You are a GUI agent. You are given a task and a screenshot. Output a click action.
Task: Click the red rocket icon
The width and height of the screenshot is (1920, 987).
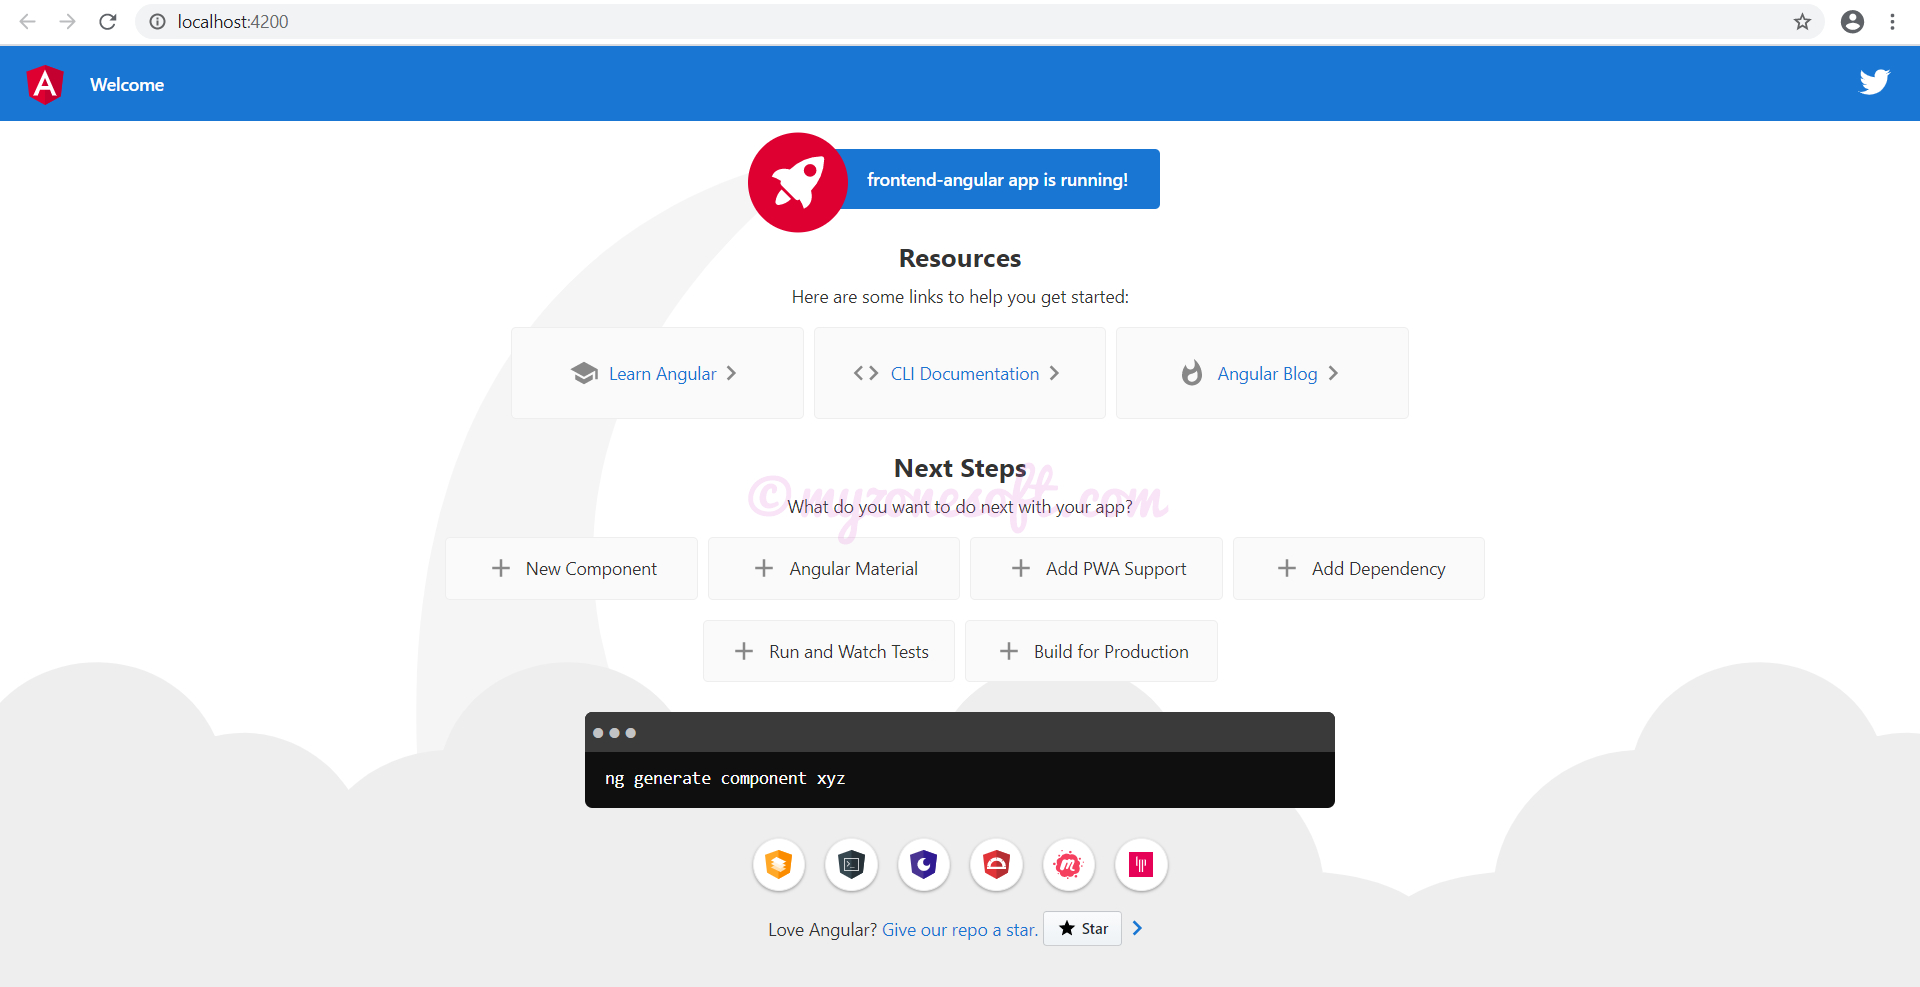click(798, 182)
